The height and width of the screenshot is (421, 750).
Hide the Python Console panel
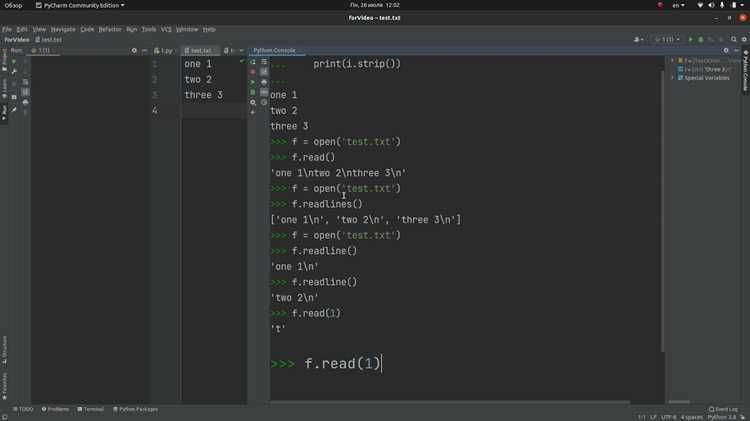pos(737,50)
